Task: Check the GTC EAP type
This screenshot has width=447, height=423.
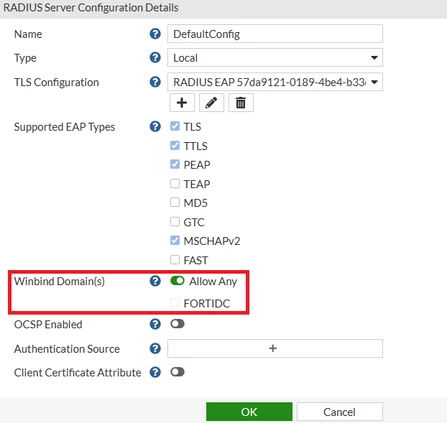Action: tap(175, 222)
